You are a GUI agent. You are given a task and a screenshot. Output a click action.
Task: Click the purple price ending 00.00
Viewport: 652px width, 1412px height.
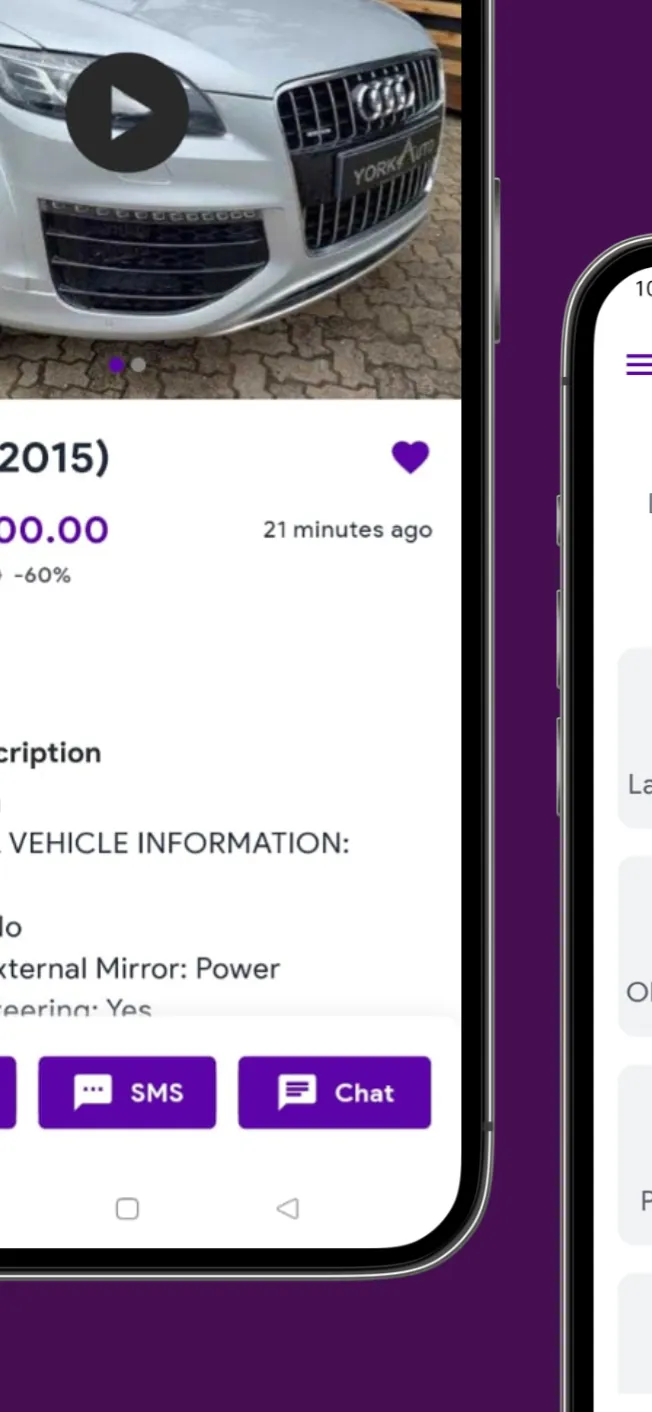54,530
